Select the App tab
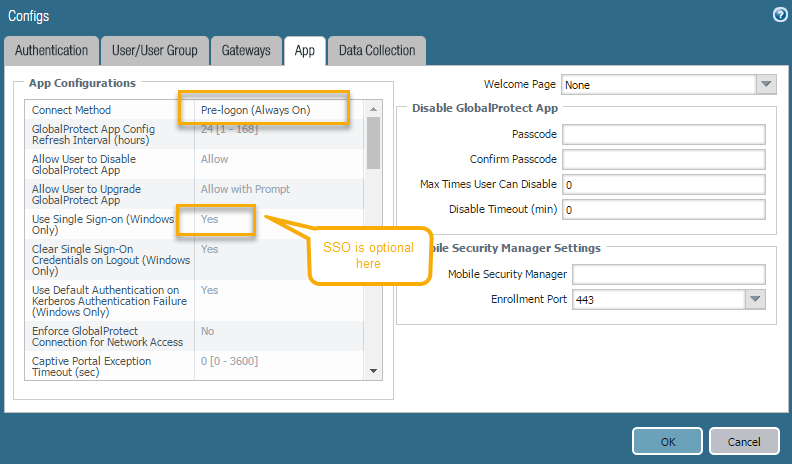The image size is (792, 464). point(305,50)
